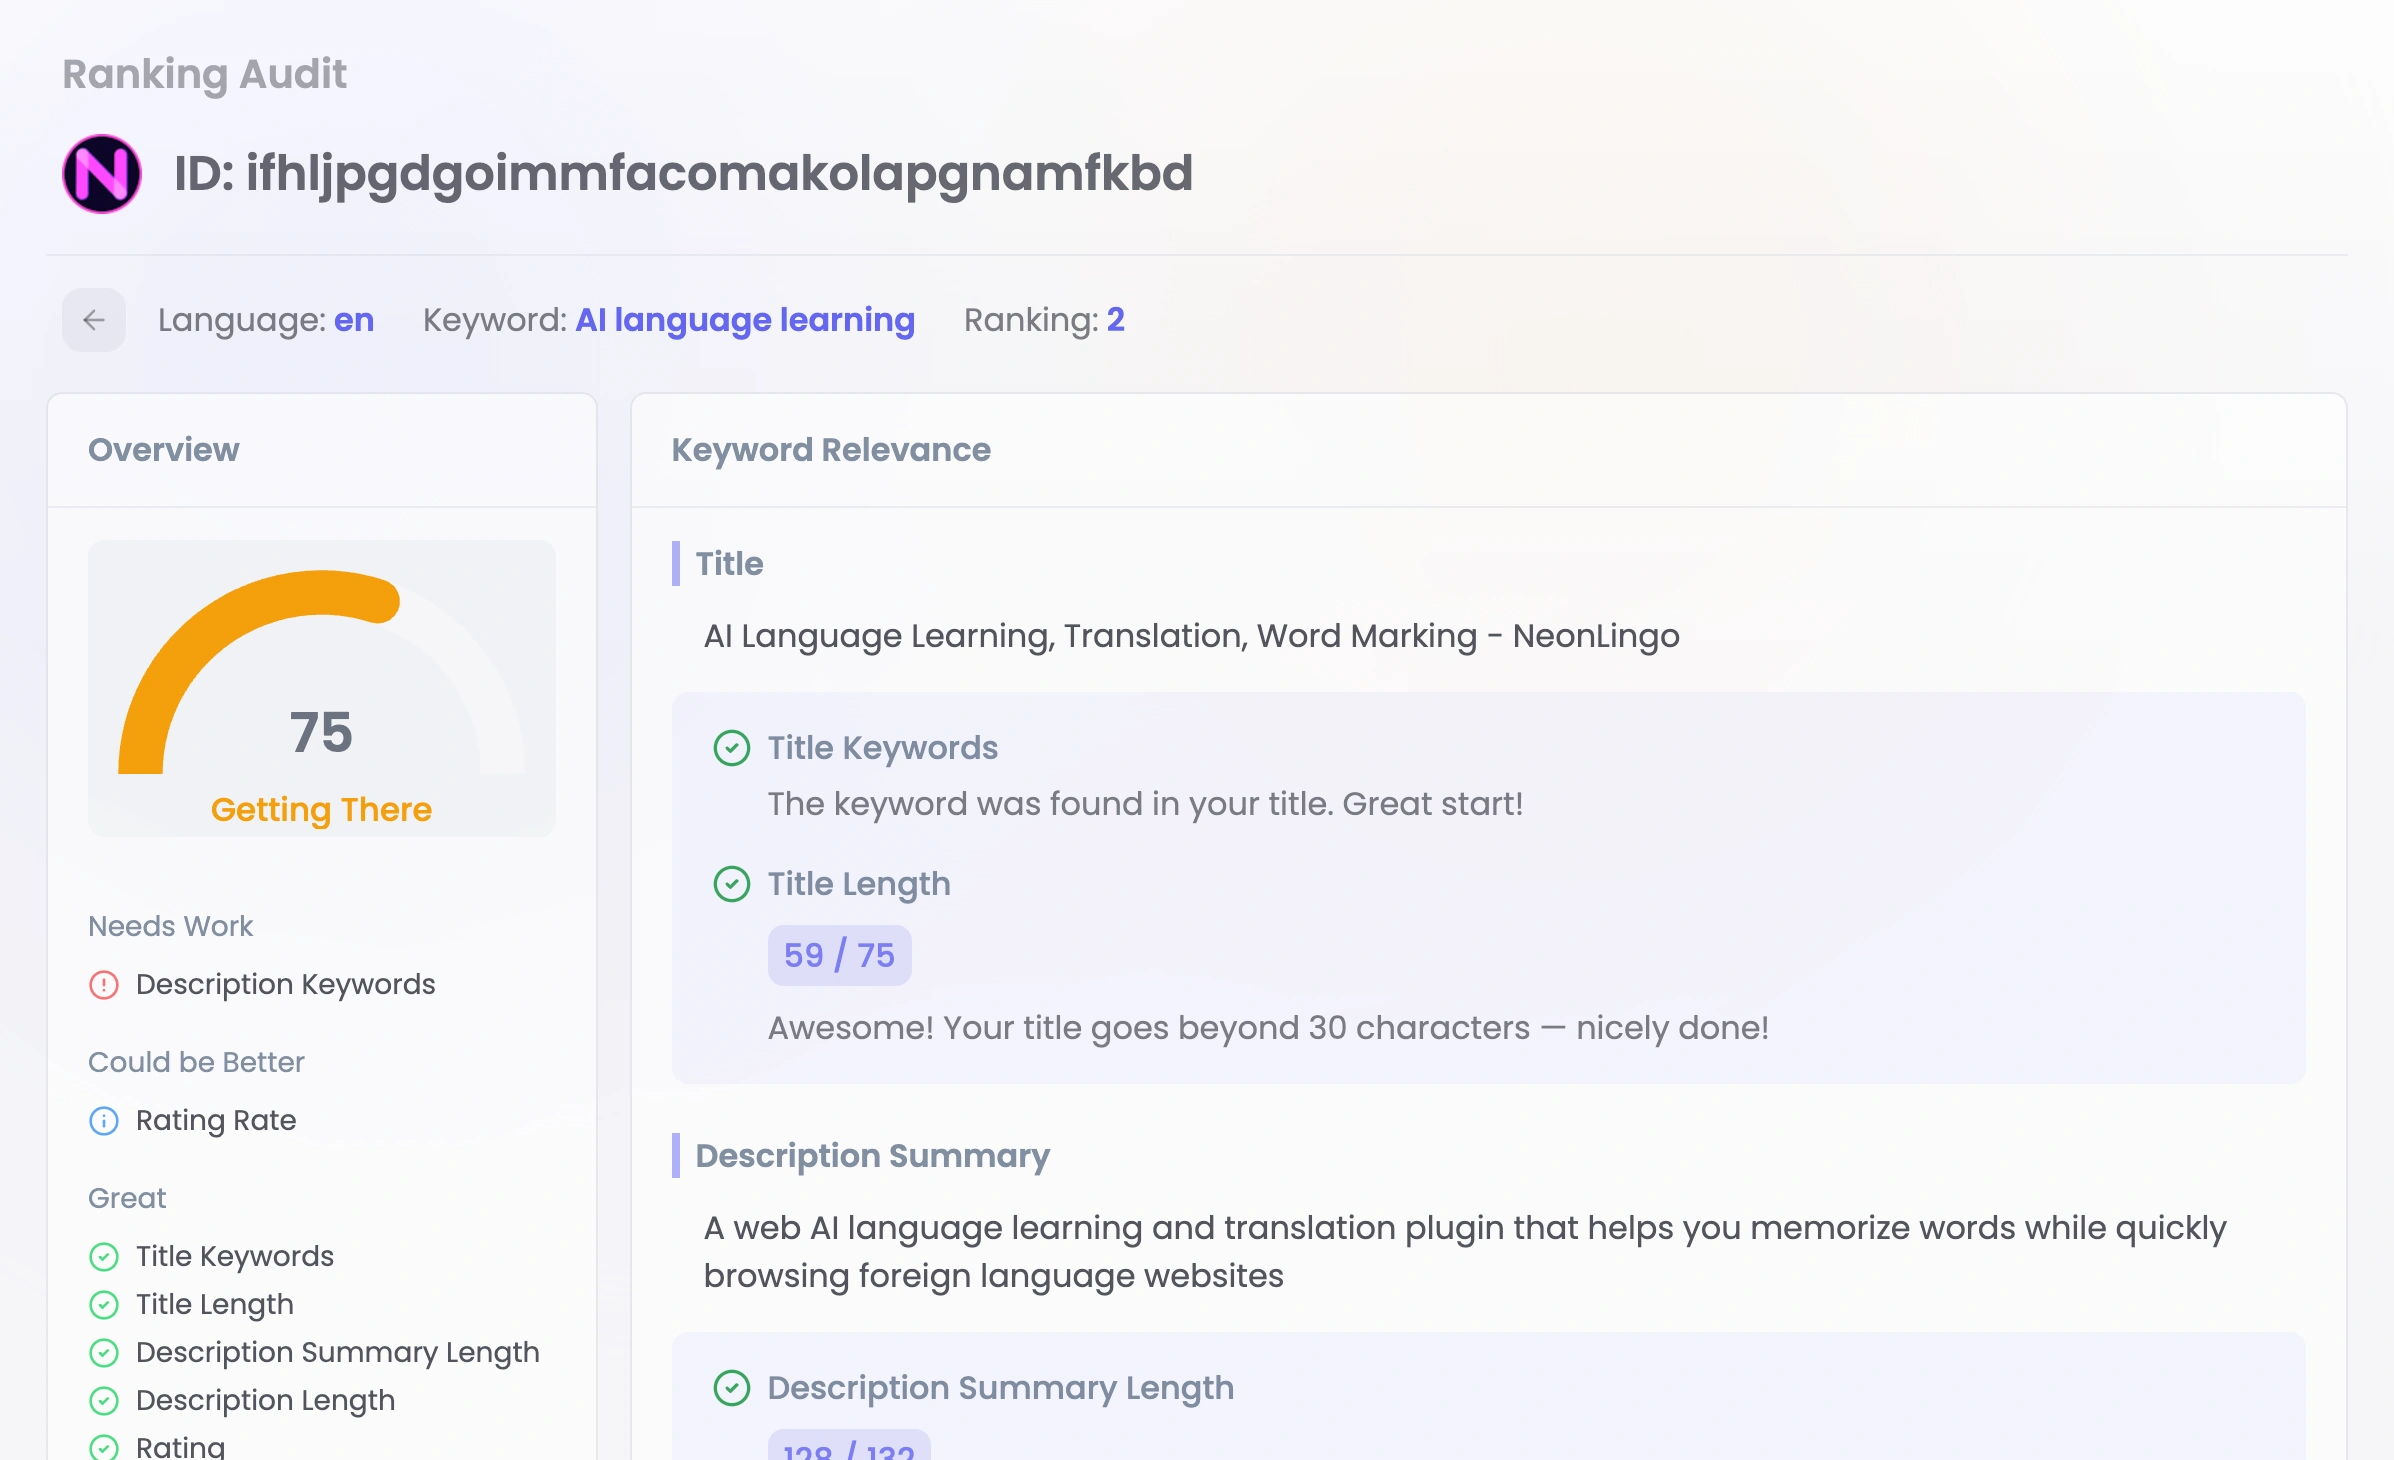Click check icon beside sidebar Description Length
Viewport: 2394px width, 1460px height.
coord(104,1401)
